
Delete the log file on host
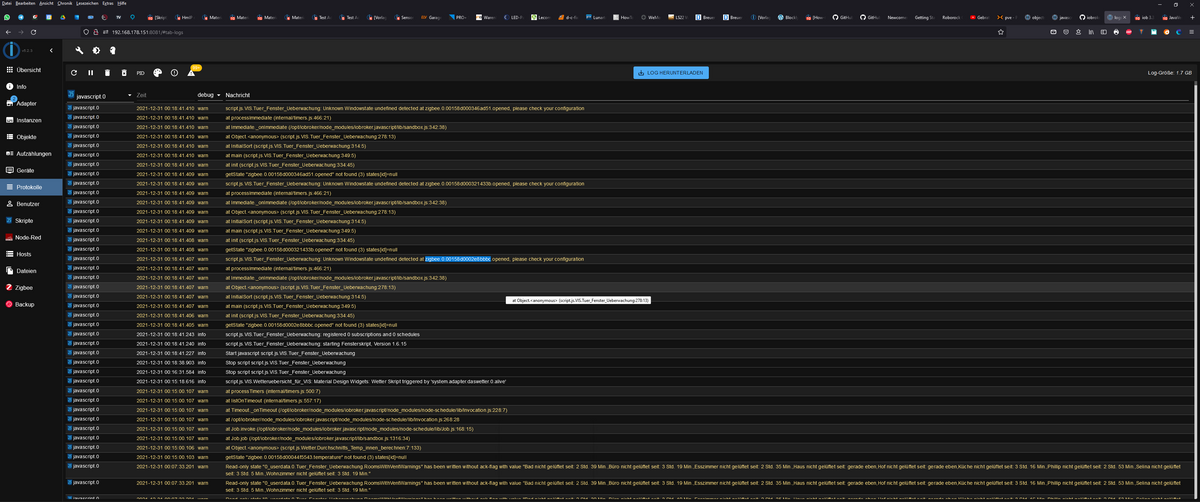[x=124, y=73]
